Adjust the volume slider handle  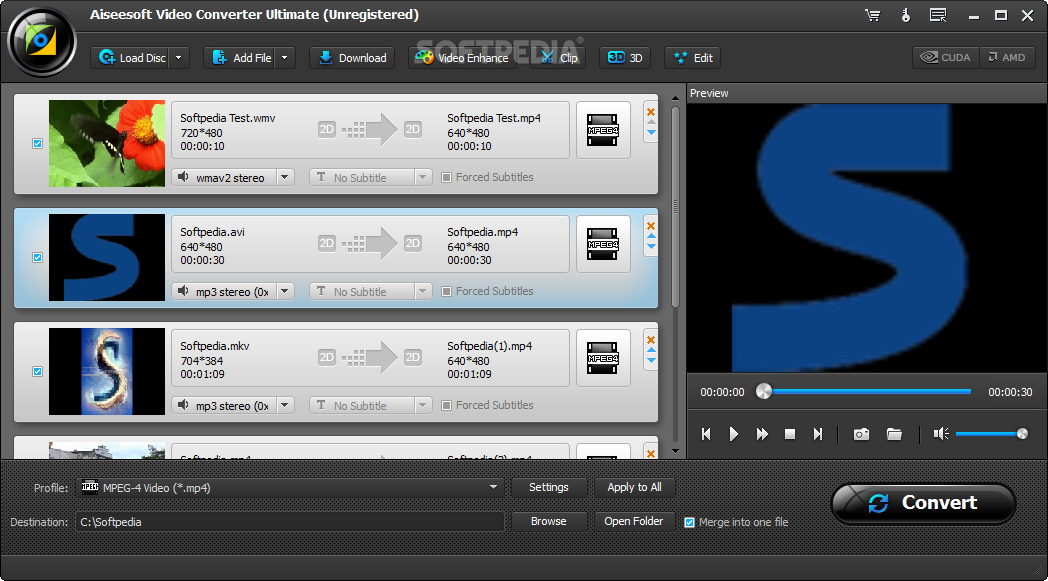pyautogui.click(x=1022, y=434)
